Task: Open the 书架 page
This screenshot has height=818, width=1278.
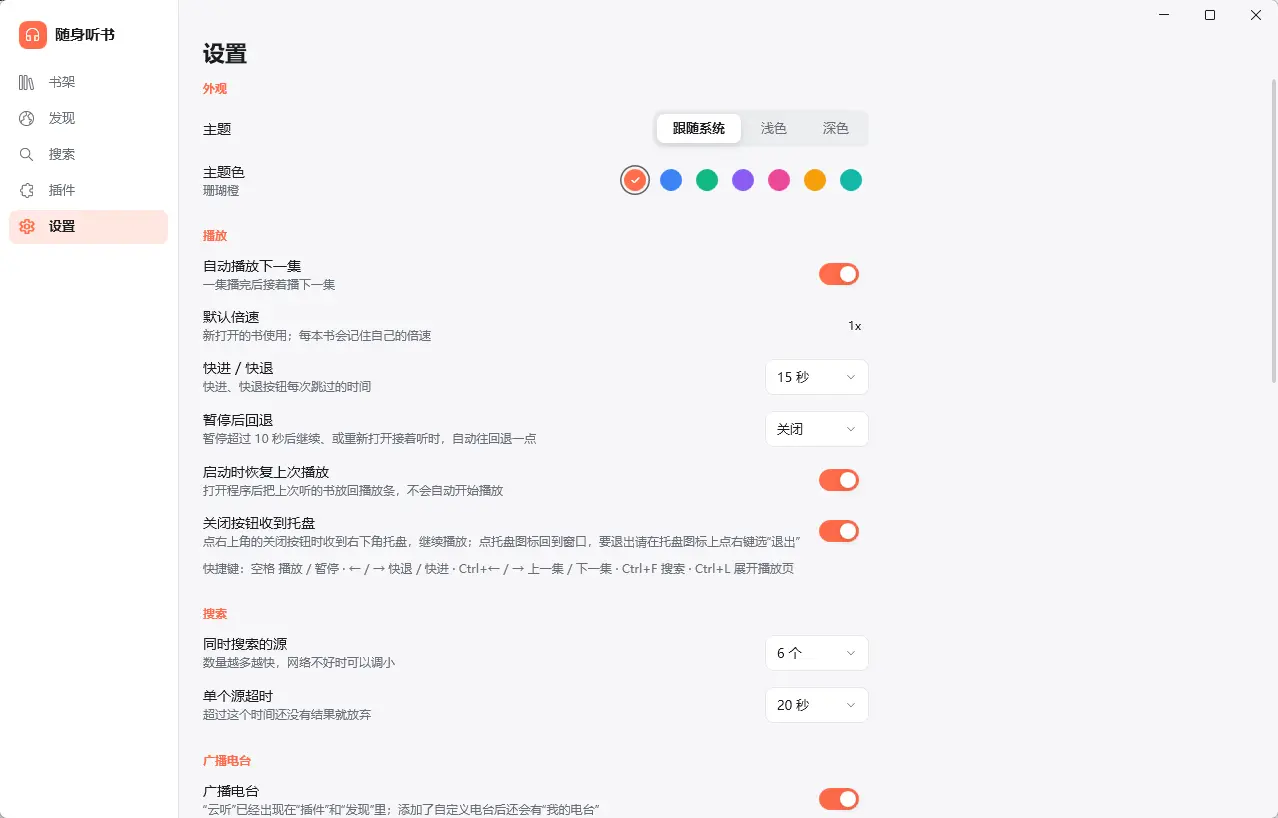Action: (88, 82)
